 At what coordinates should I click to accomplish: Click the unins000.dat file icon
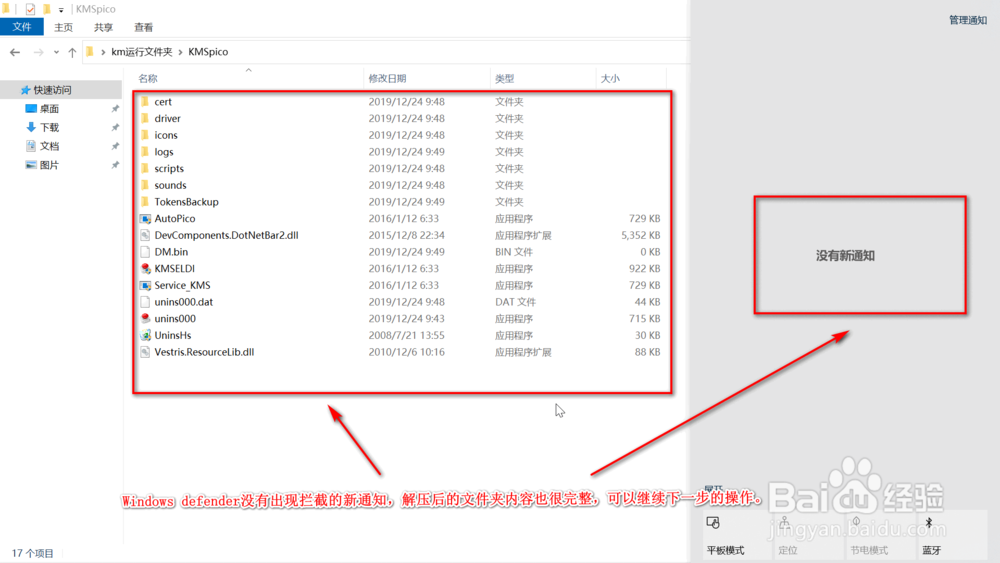pyautogui.click(x=145, y=302)
